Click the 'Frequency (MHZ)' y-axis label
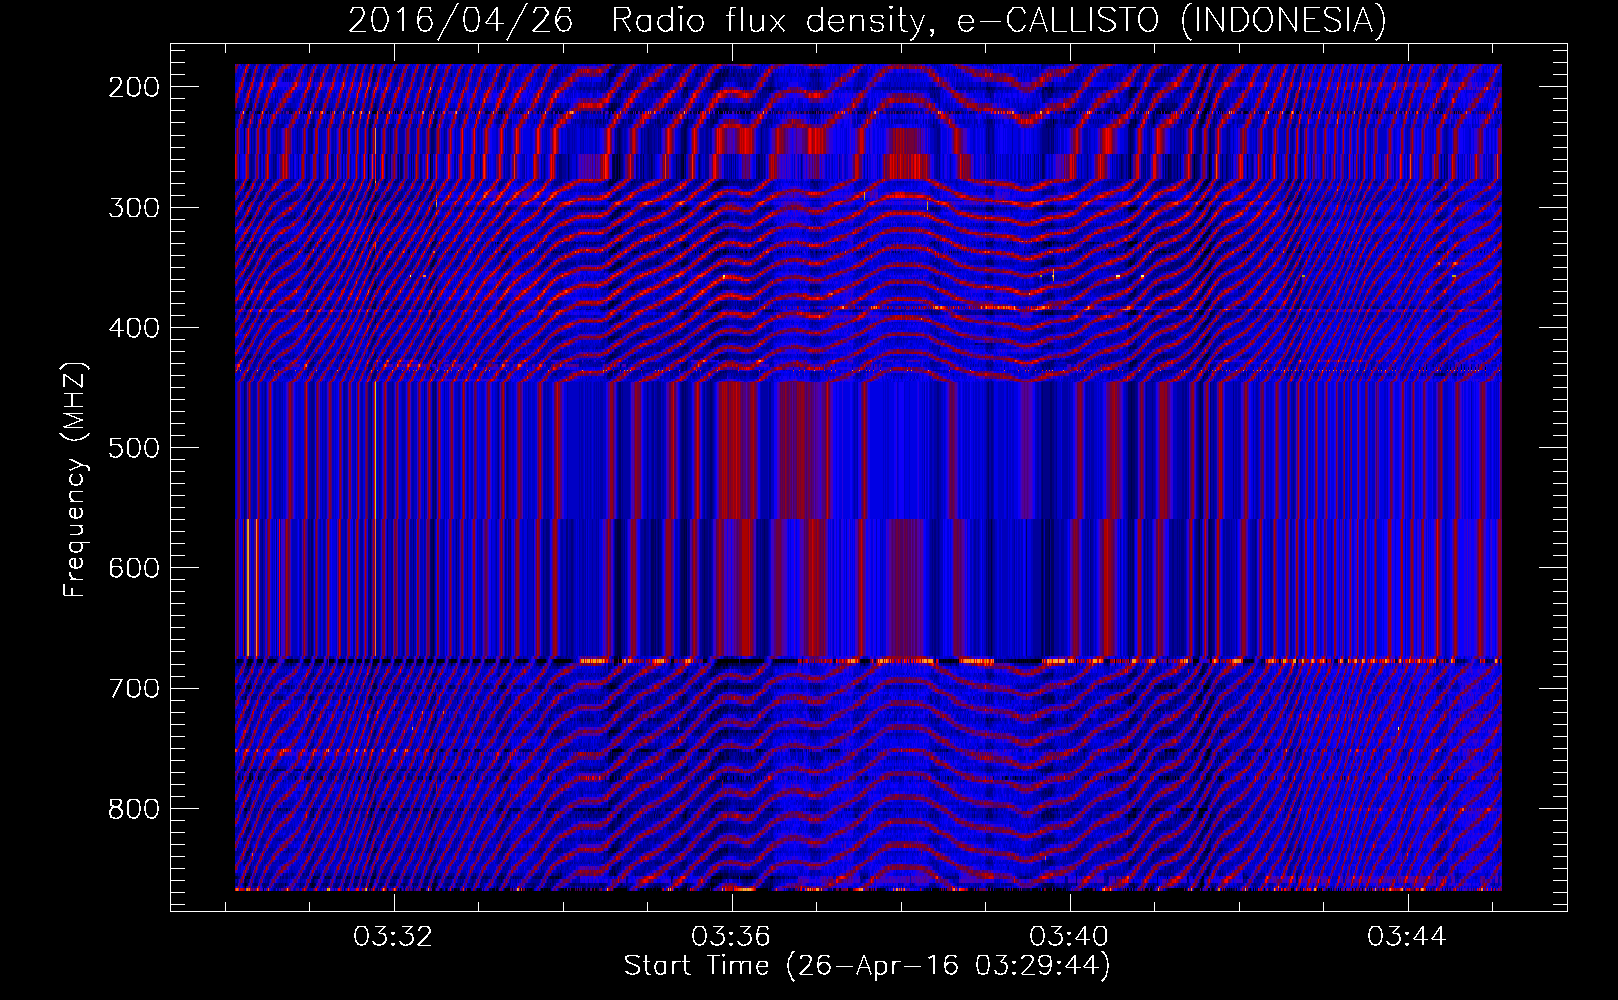Screen dimensions: 1618x1000 pos(75,479)
